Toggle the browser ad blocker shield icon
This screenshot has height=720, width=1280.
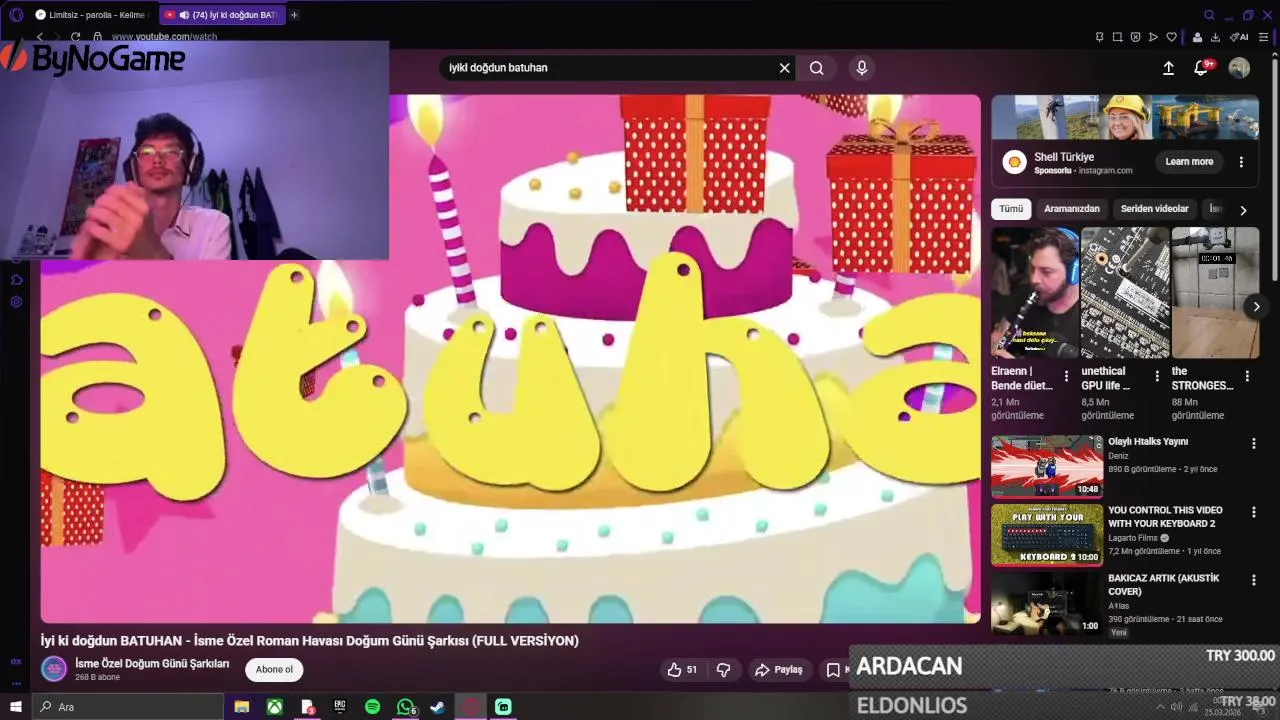[1135, 37]
